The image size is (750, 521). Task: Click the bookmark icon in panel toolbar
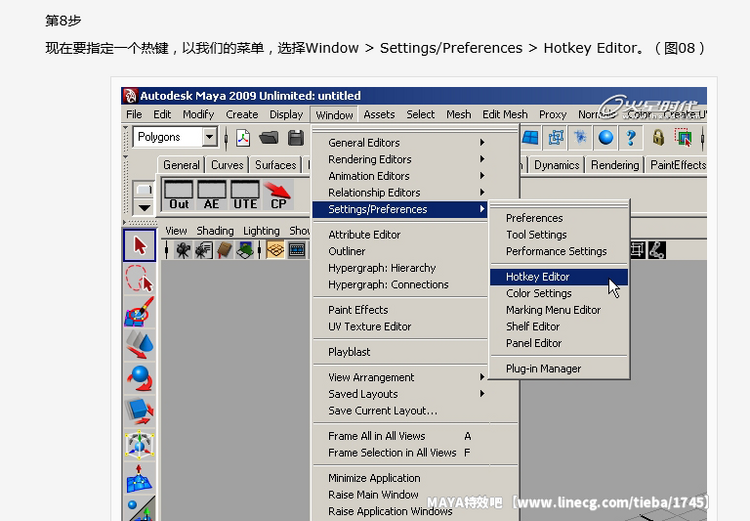pyautogui.click(x=224, y=250)
